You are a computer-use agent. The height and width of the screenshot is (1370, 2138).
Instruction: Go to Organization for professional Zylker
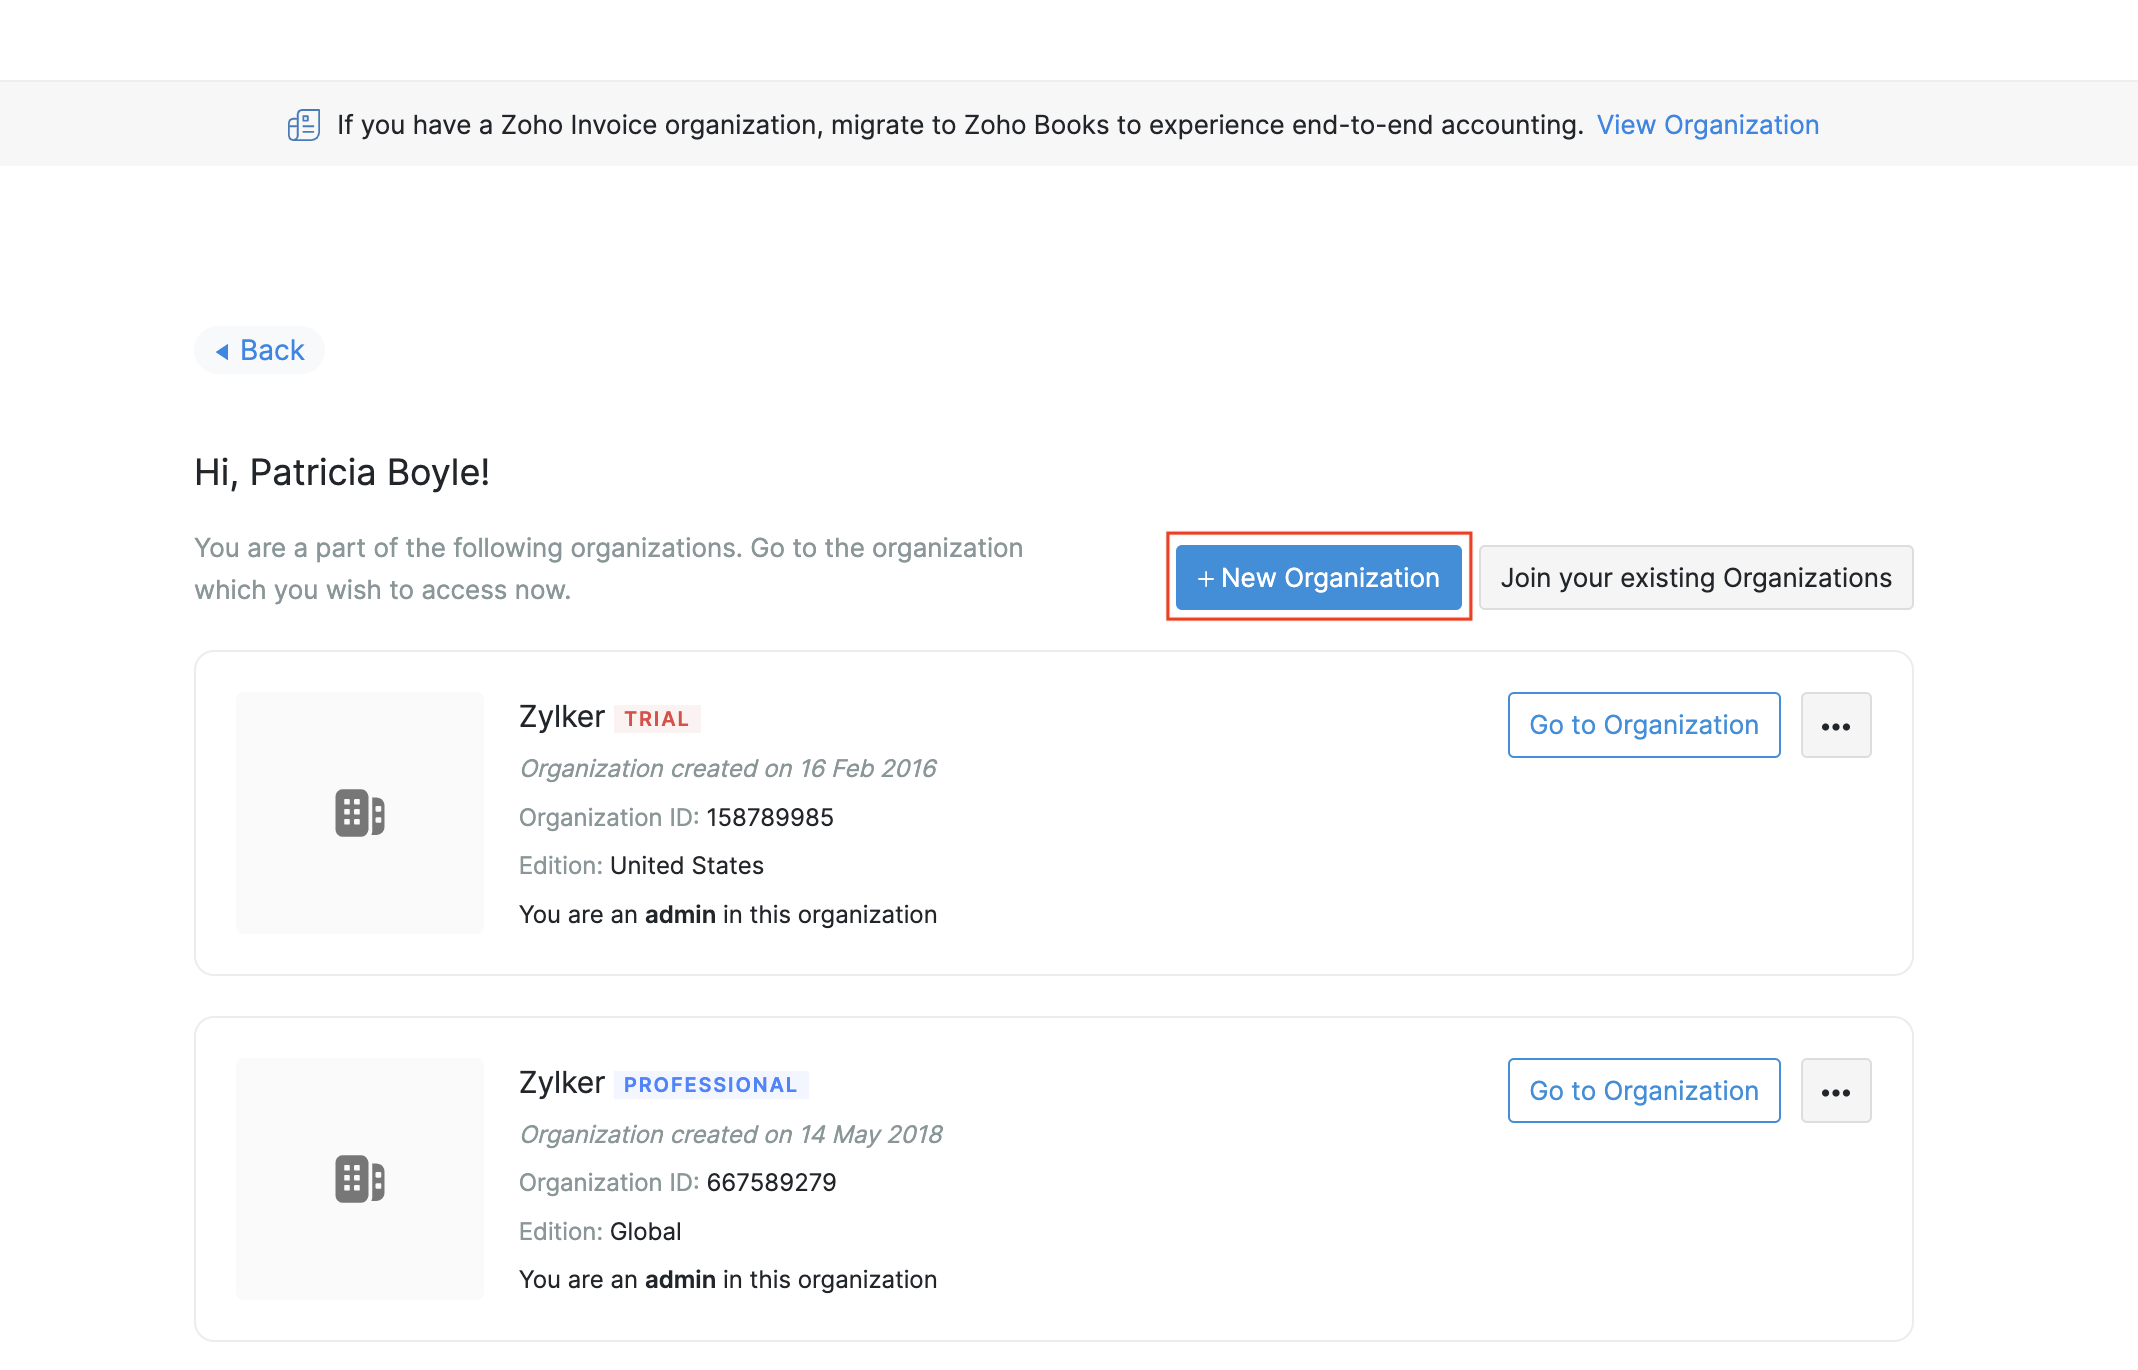[x=1643, y=1091]
